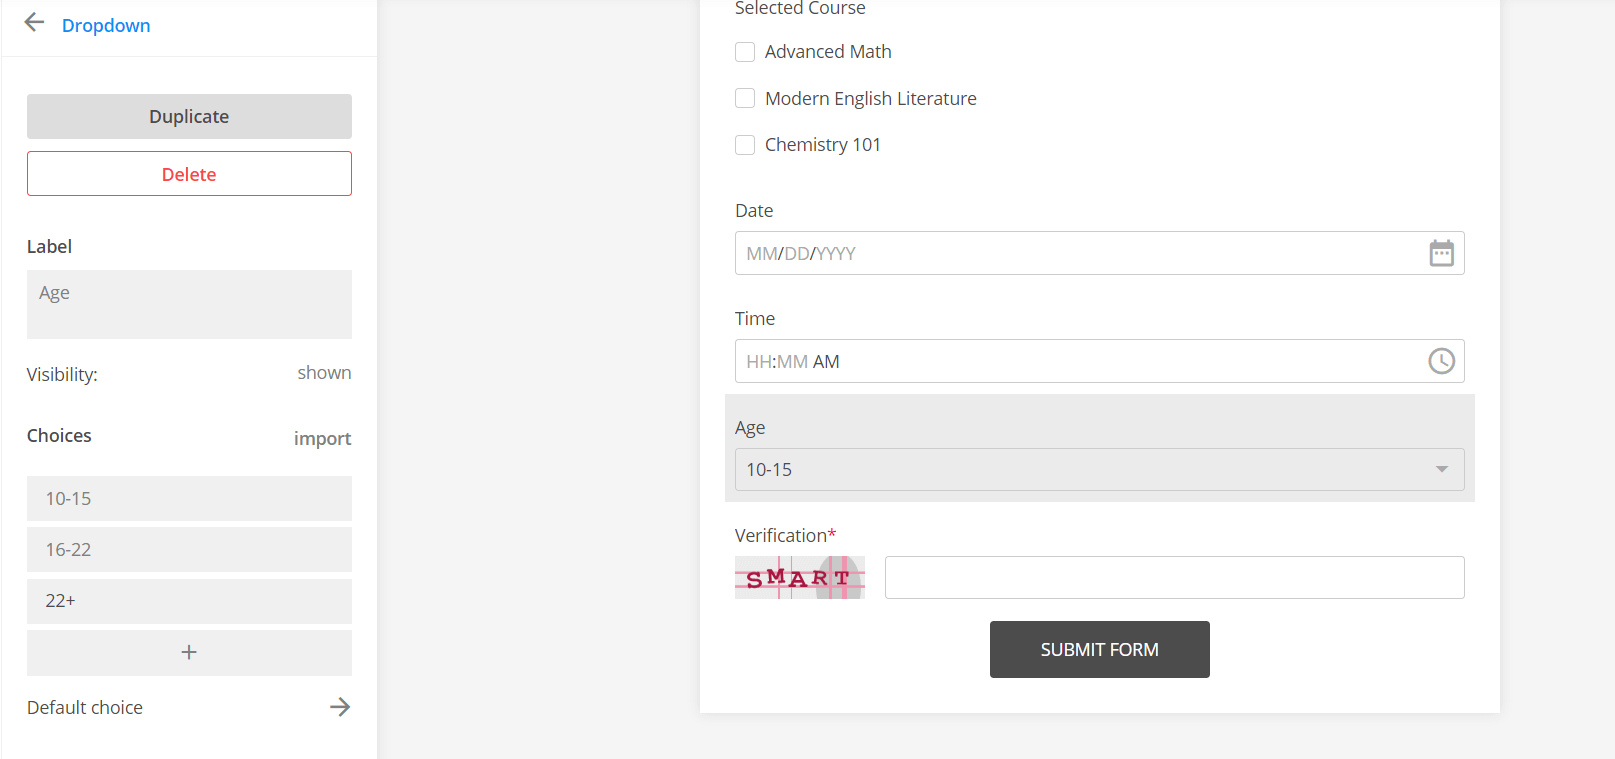
Task: Open the clock picker for the Time field
Action: 1441,361
